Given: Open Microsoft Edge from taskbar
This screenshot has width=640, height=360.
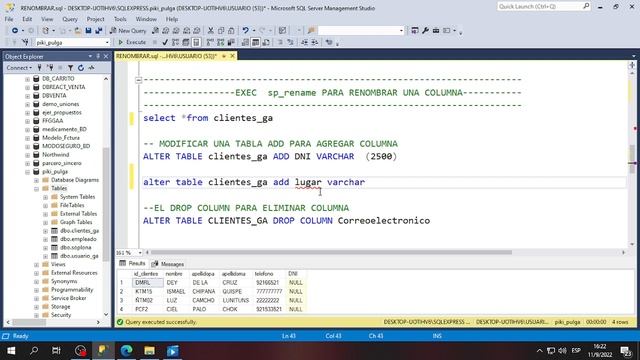Looking at the screenshot, I should [x=127, y=351].
